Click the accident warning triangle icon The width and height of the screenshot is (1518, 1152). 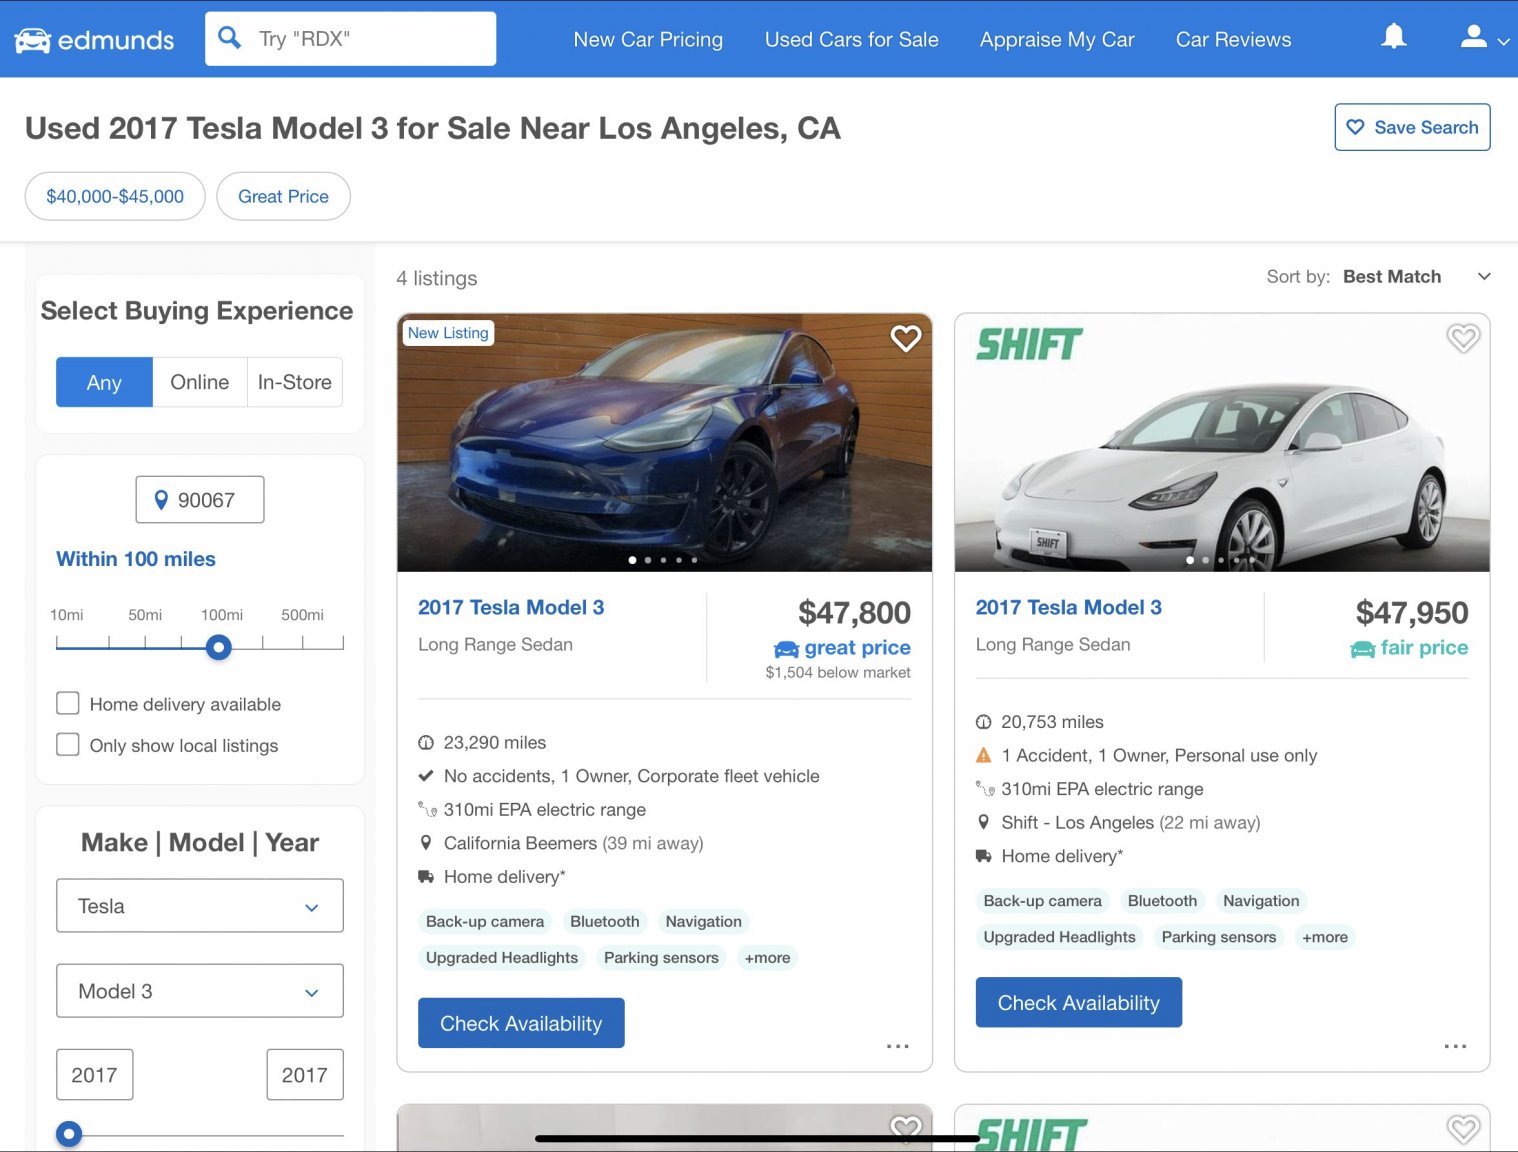pos(984,755)
